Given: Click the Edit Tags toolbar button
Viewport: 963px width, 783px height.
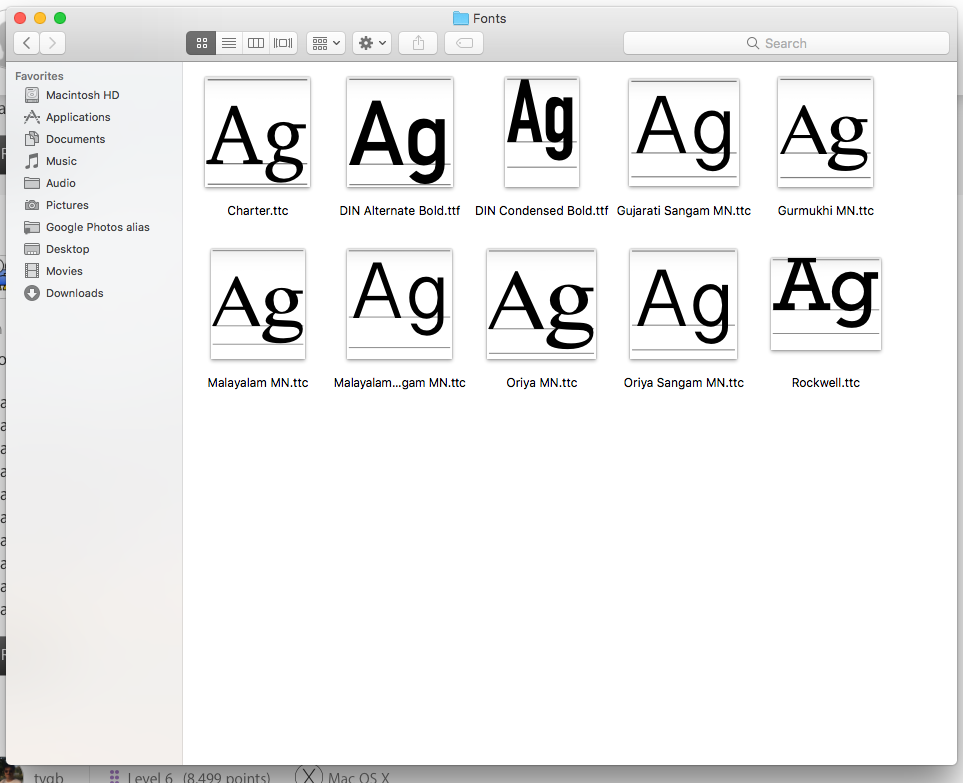Looking at the screenshot, I should [464, 43].
